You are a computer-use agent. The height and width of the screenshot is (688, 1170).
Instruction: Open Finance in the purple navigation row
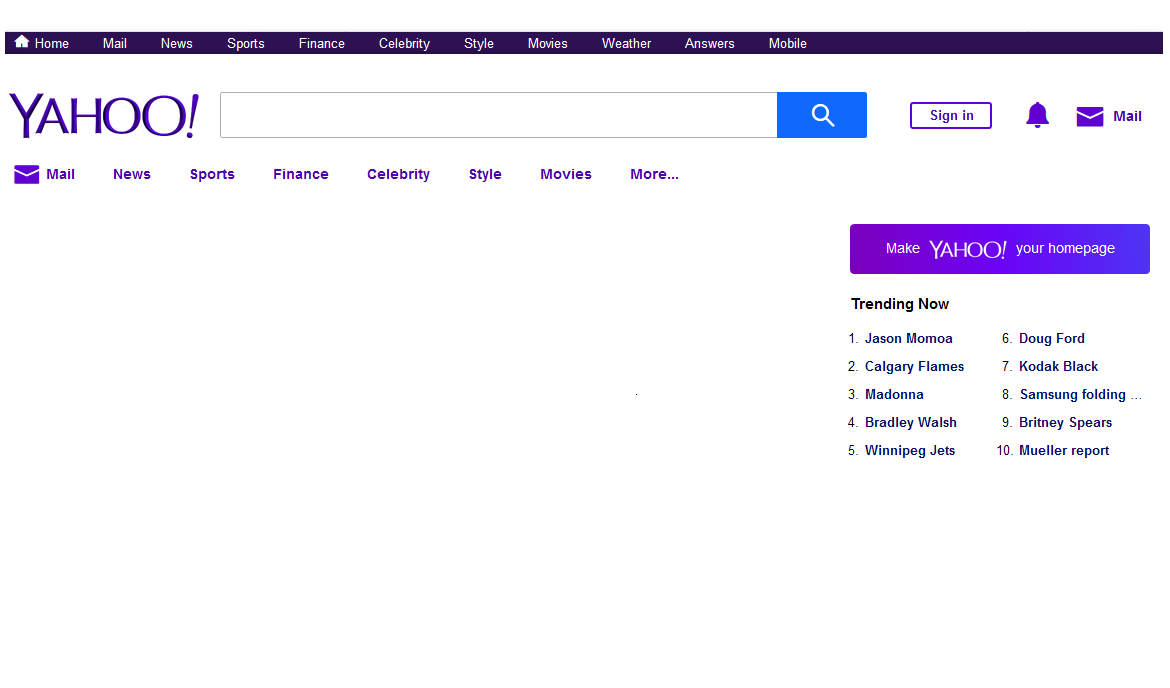pyautogui.click(x=300, y=174)
